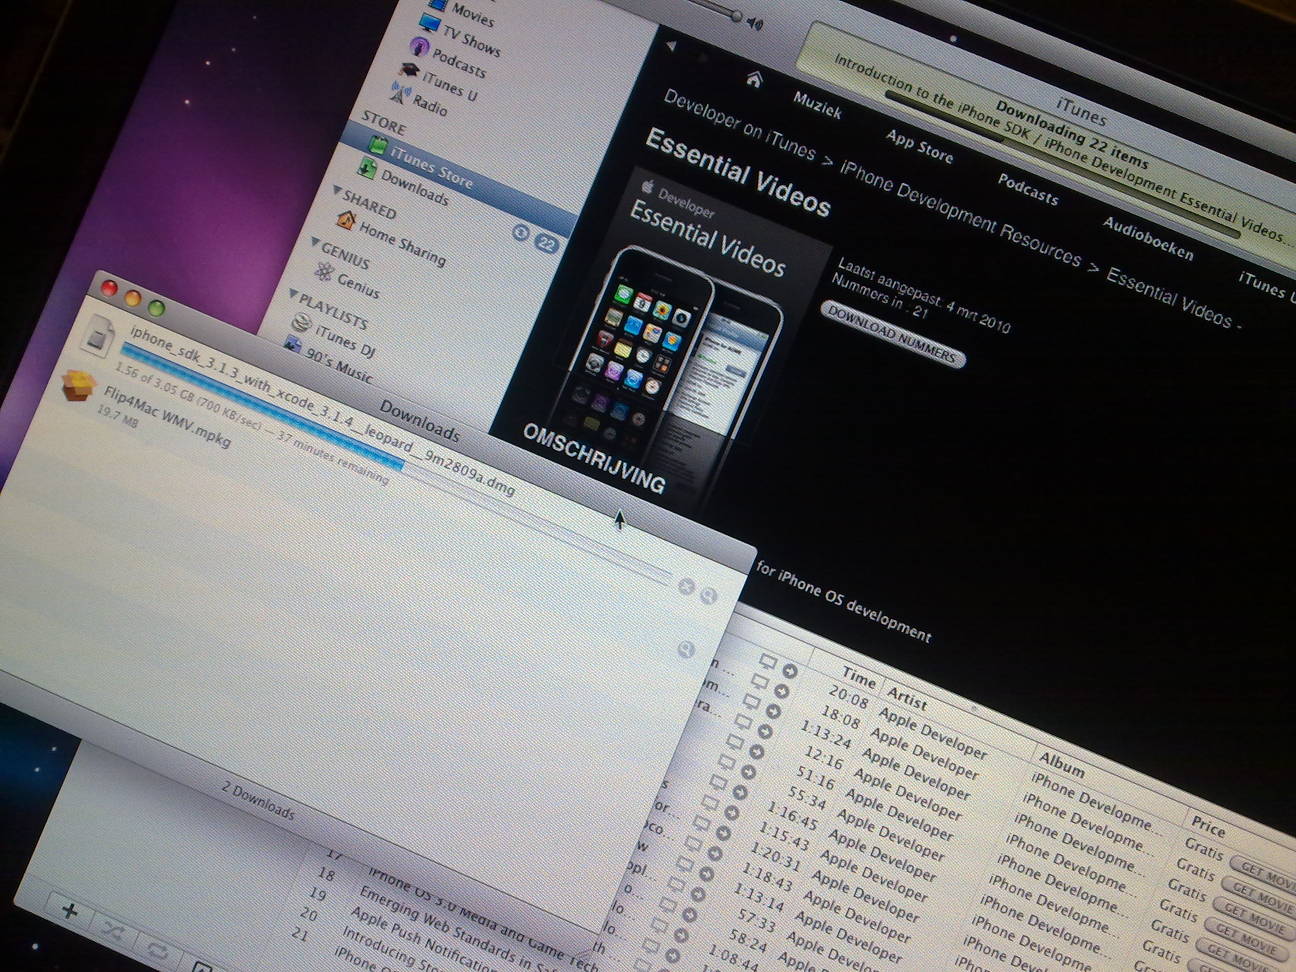Collapse the SHARED section triangle
This screenshot has height=972, width=1296.
[x=337, y=191]
